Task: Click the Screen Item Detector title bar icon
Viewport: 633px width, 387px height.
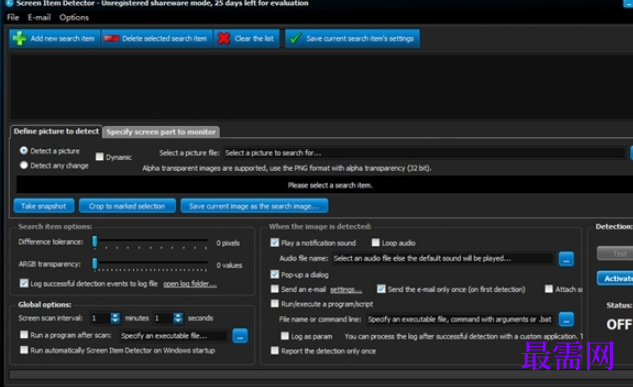Action: pyautogui.click(x=8, y=3)
